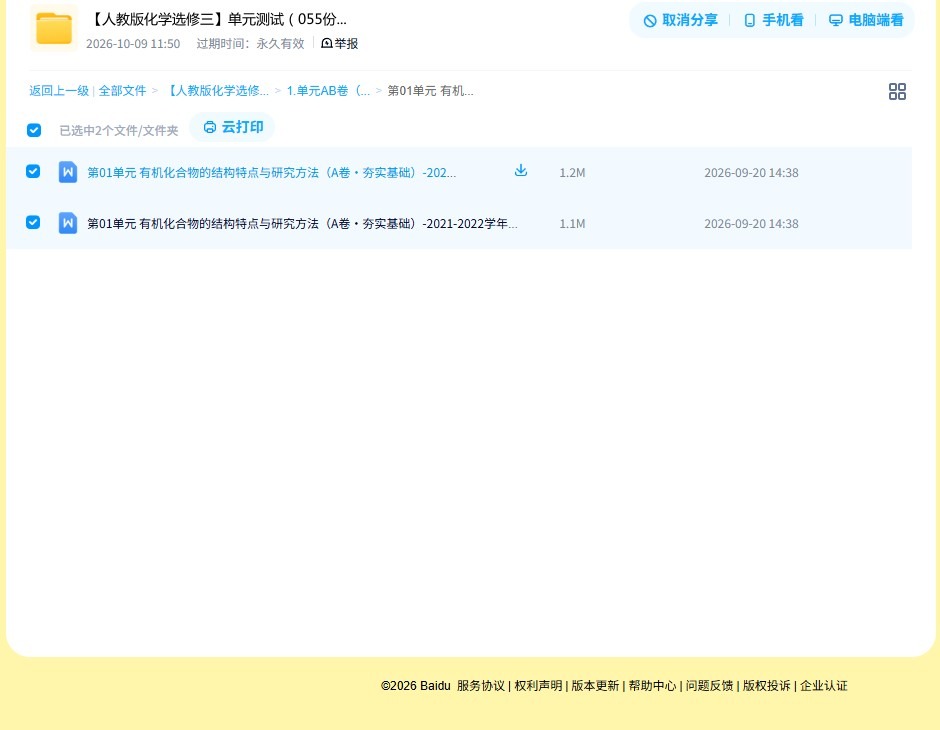Go back via 返回上一级
940x730 pixels.
[59, 91]
